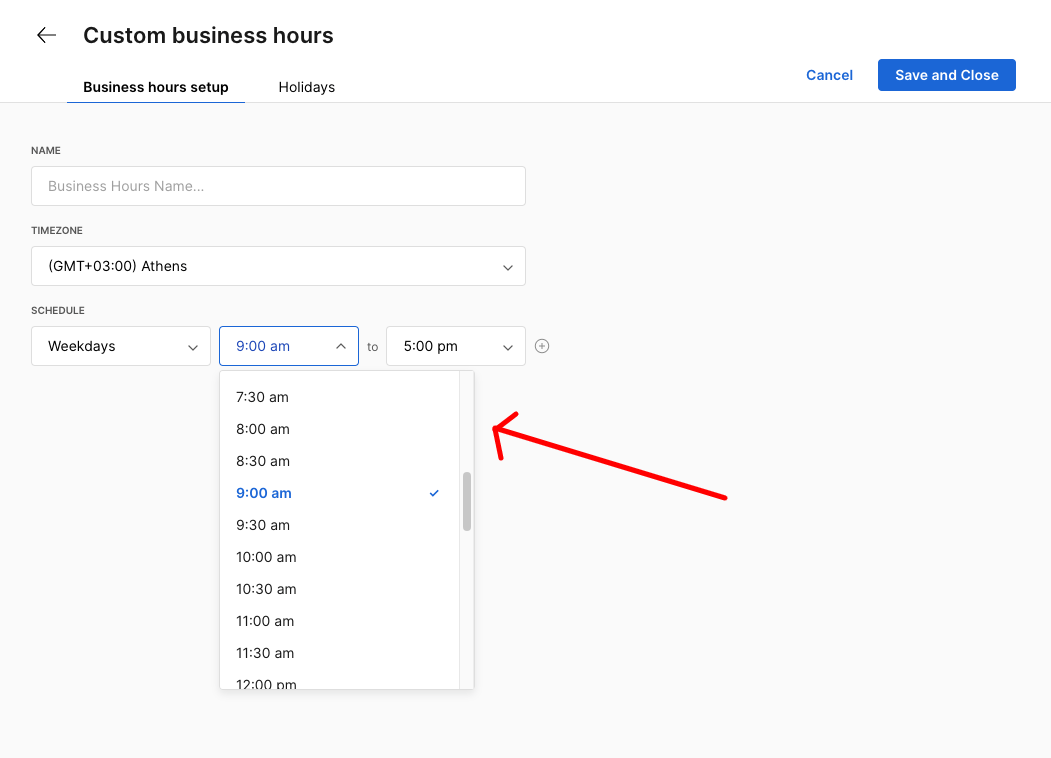Click the back arrow icon
1051x758 pixels.
46,36
